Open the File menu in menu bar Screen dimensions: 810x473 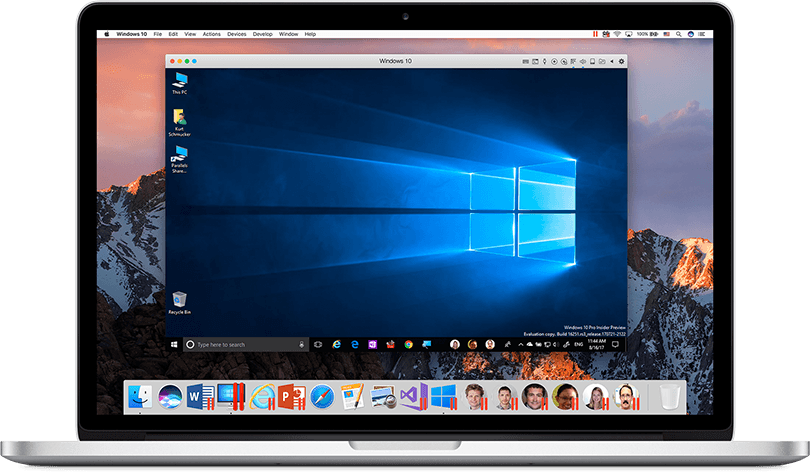[x=158, y=34]
